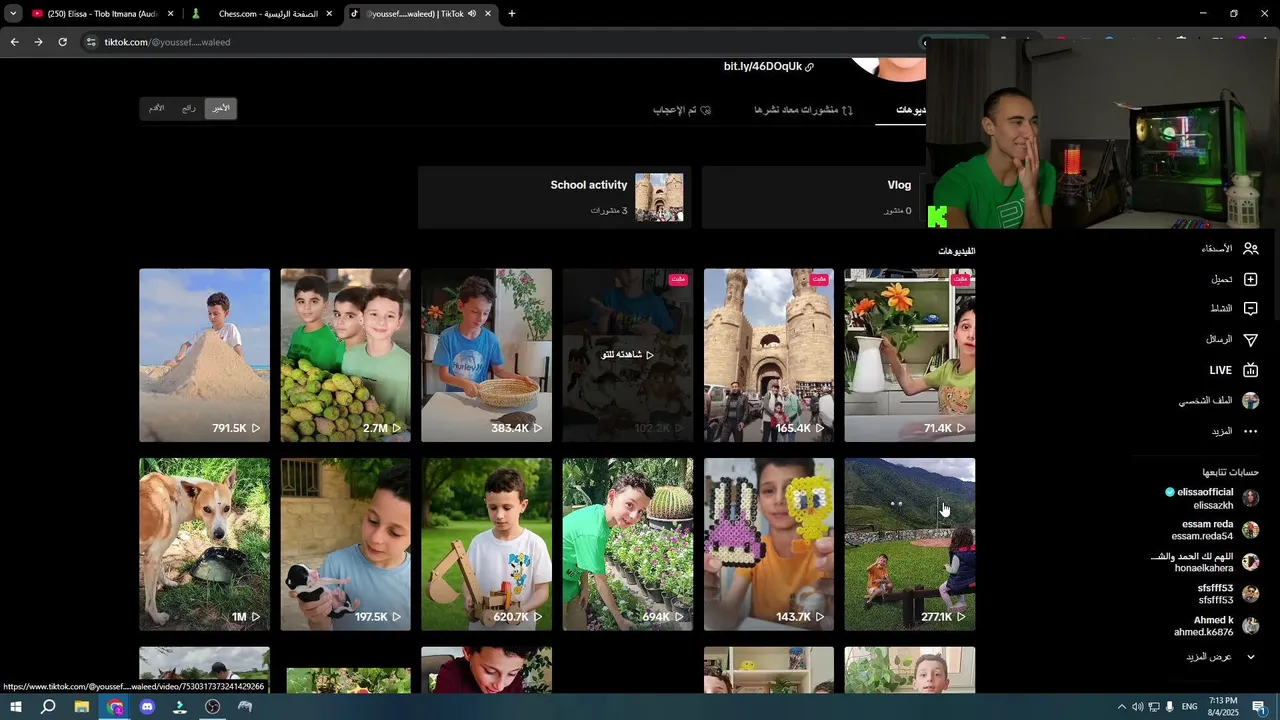Play the sand pyramid video with 791.5K views
Image resolution: width=1280 pixels, height=720 pixels.
coord(204,355)
